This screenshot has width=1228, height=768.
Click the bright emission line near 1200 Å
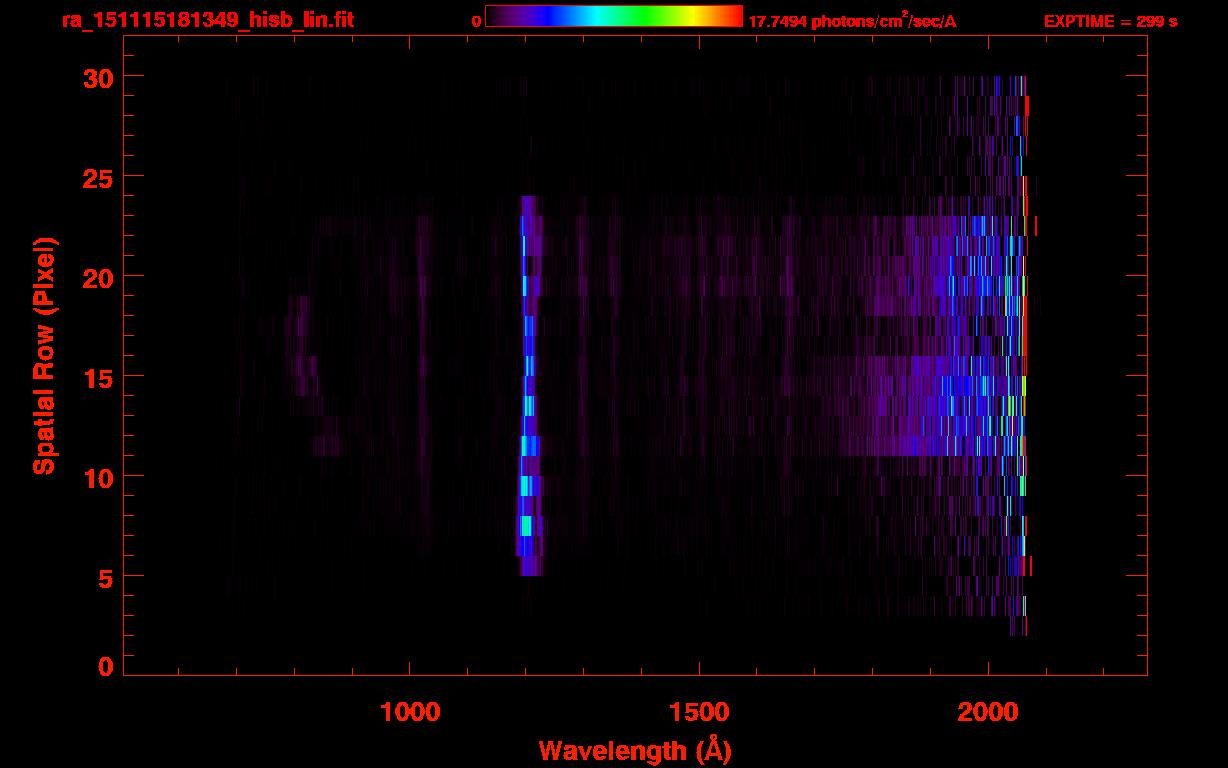(x=529, y=385)
